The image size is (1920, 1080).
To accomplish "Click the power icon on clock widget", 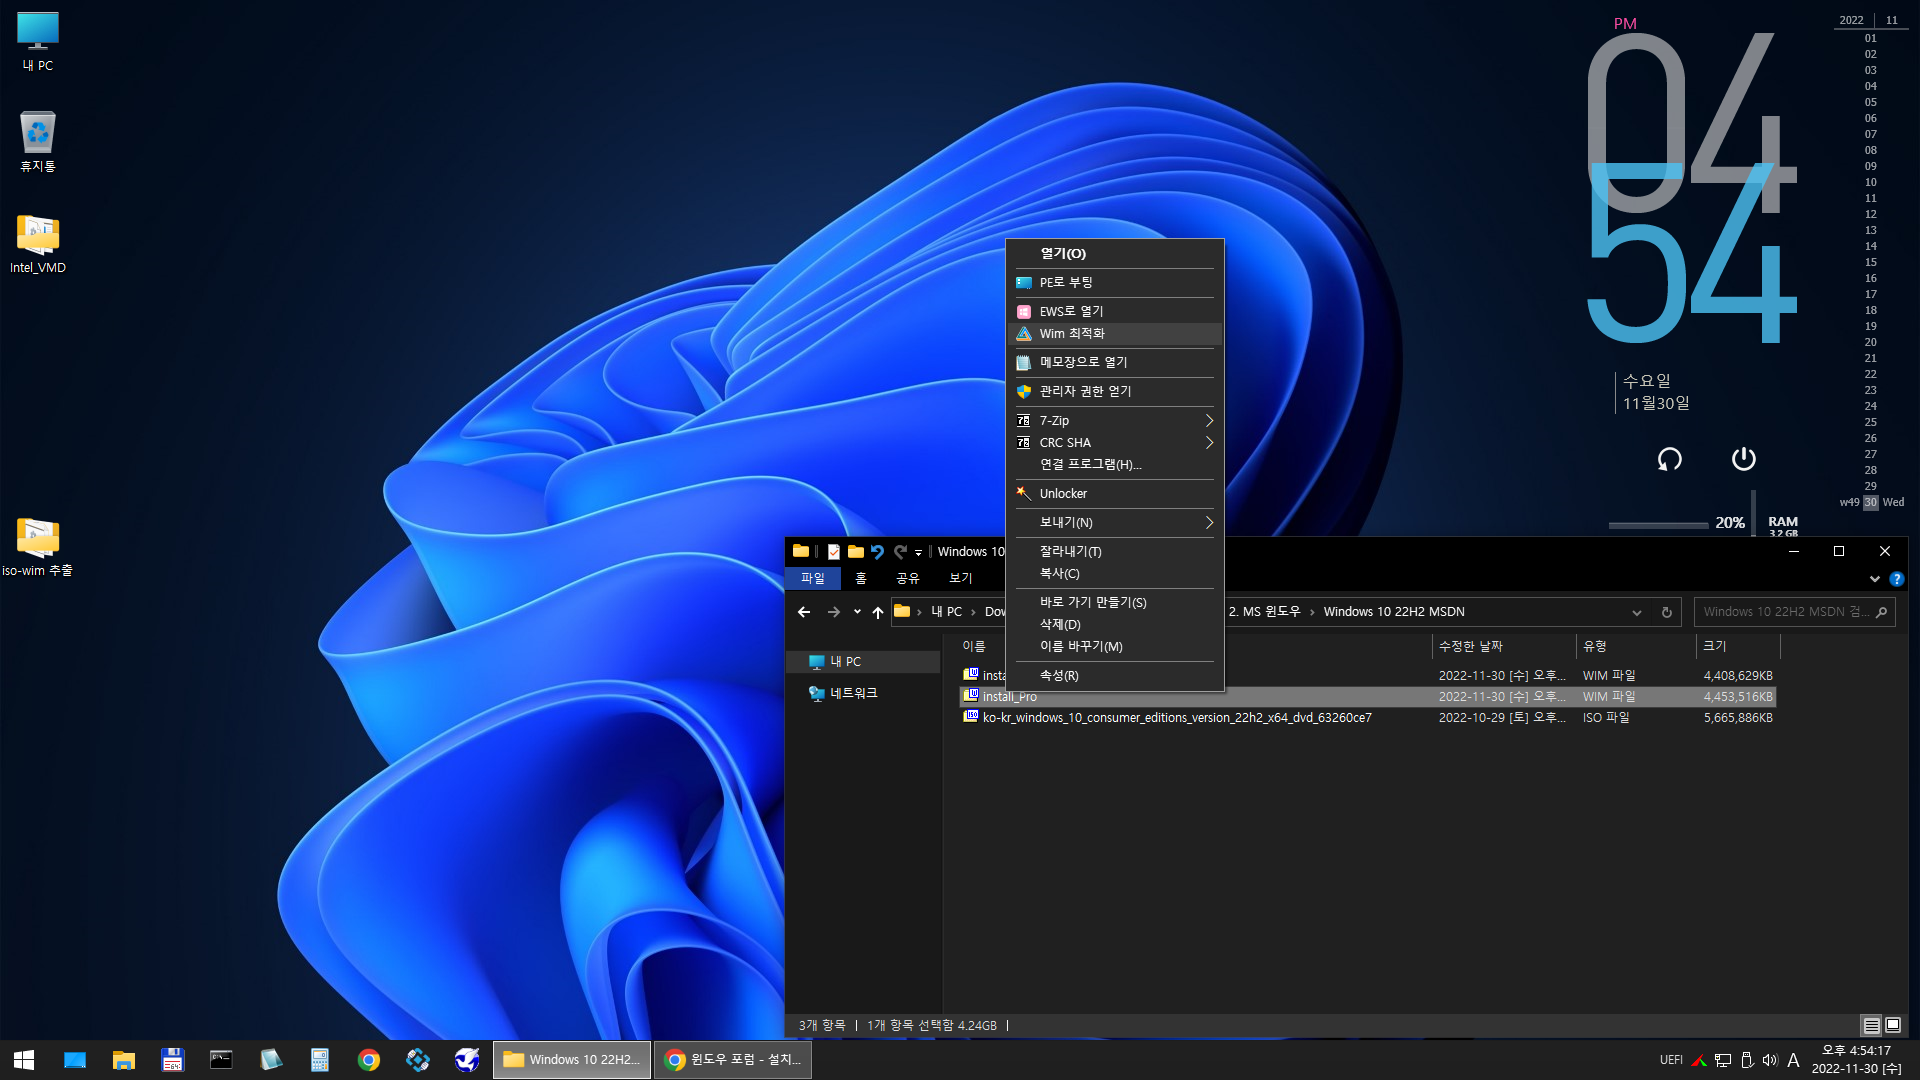I will pyautogui.click(x=1744, y=459).
